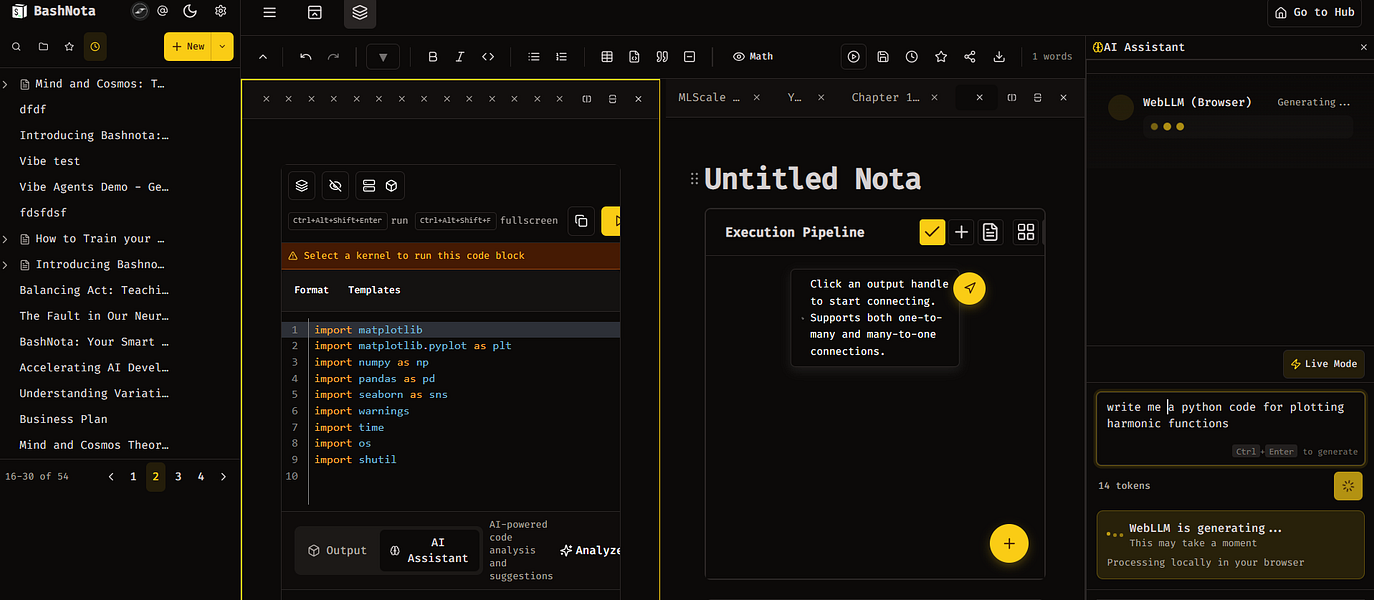
Task: Click the Go to Hub button
Action: [x=1315, y=12]
